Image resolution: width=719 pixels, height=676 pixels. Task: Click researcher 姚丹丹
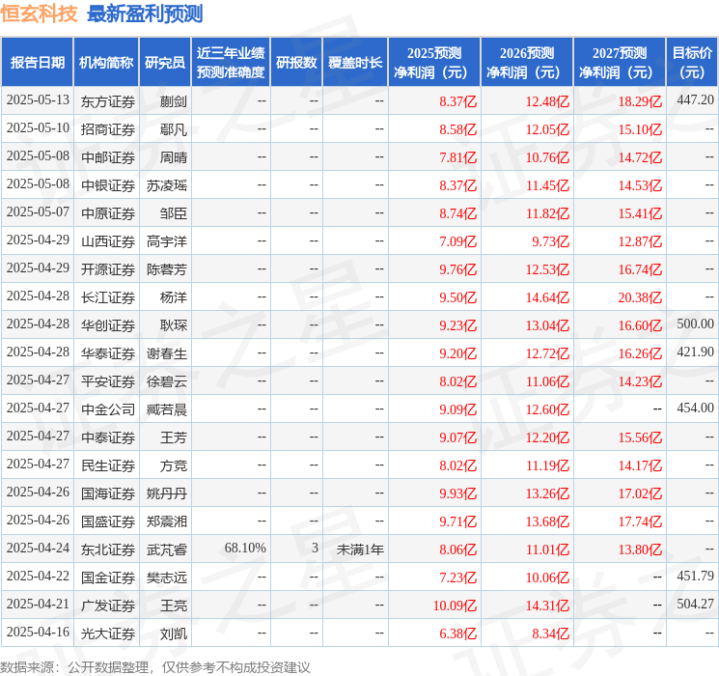(x=166, y=493)
